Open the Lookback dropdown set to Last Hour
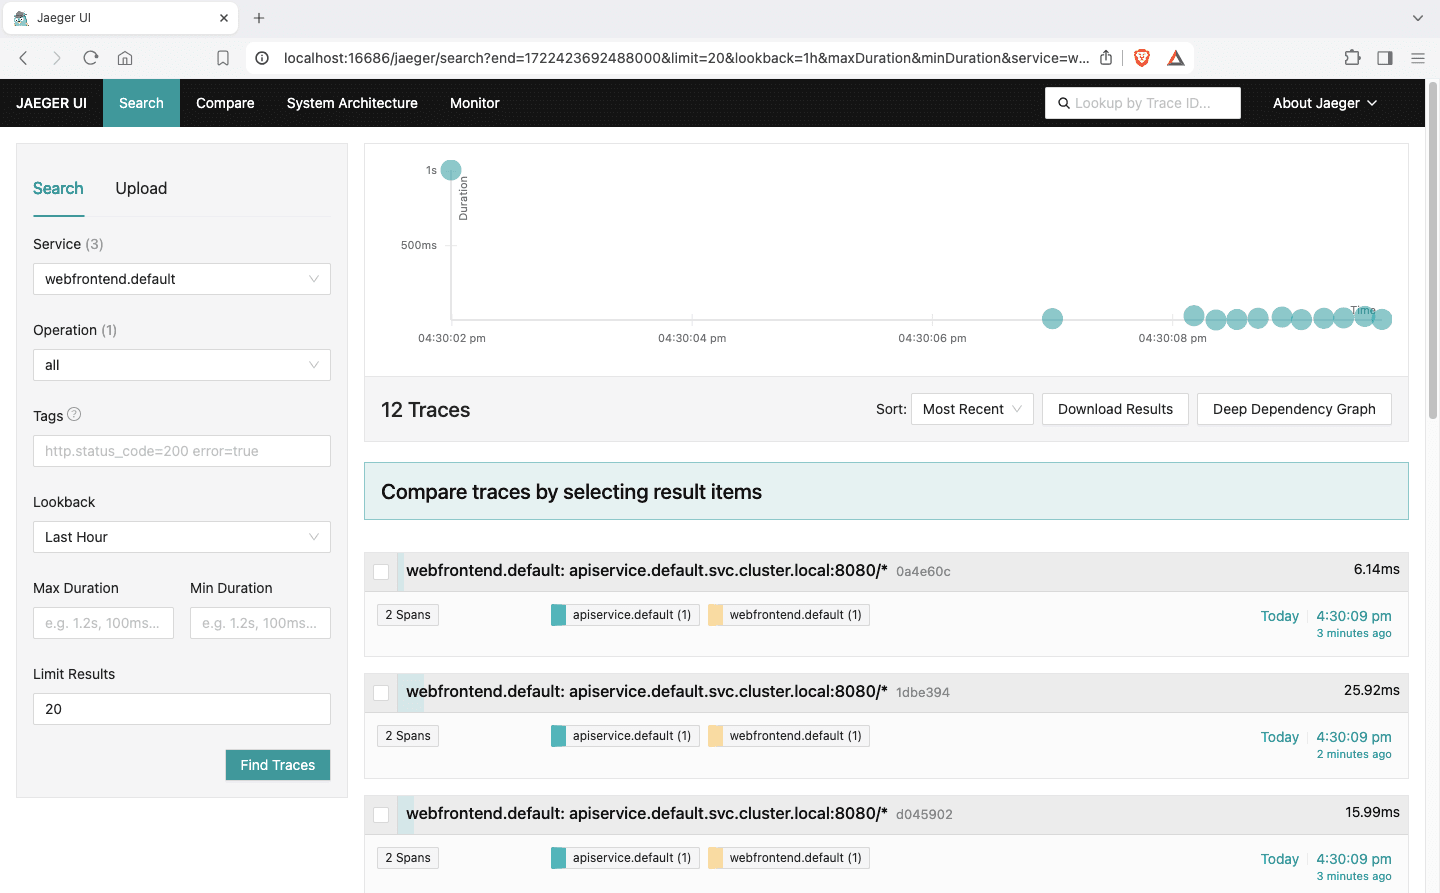The image size is (1440, 893). tap(182, 537)
